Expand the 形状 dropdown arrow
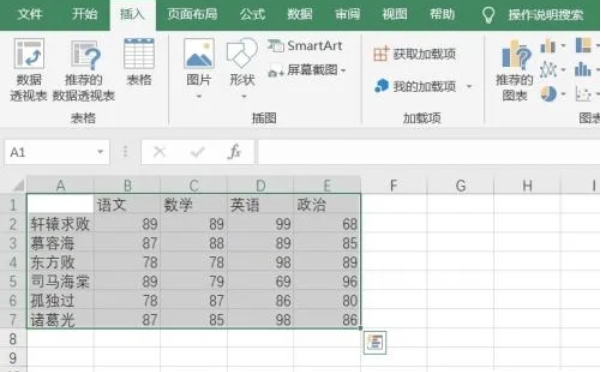This screenshot has width=601, height=372. point(244,96)
